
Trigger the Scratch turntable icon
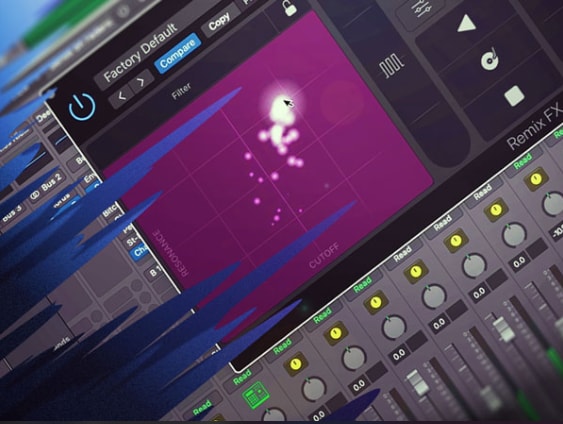pyautogui.click(x=490, y=59)
